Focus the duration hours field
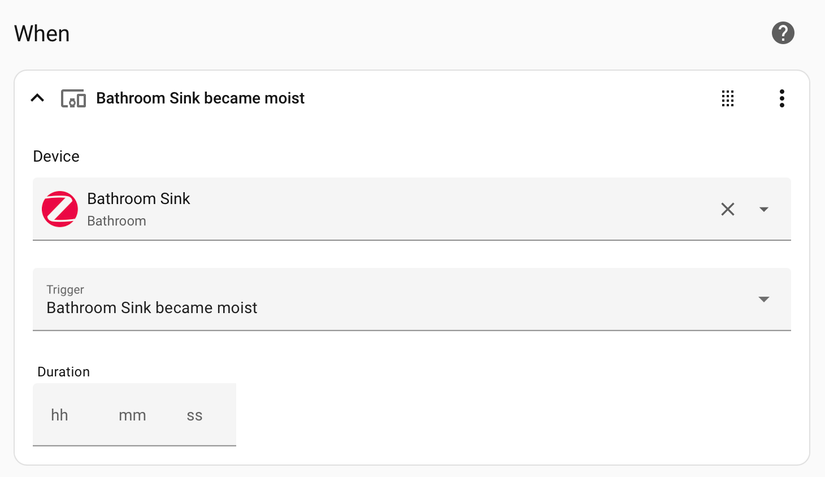This screenshot has height=477, width=825. pos(60,415)
